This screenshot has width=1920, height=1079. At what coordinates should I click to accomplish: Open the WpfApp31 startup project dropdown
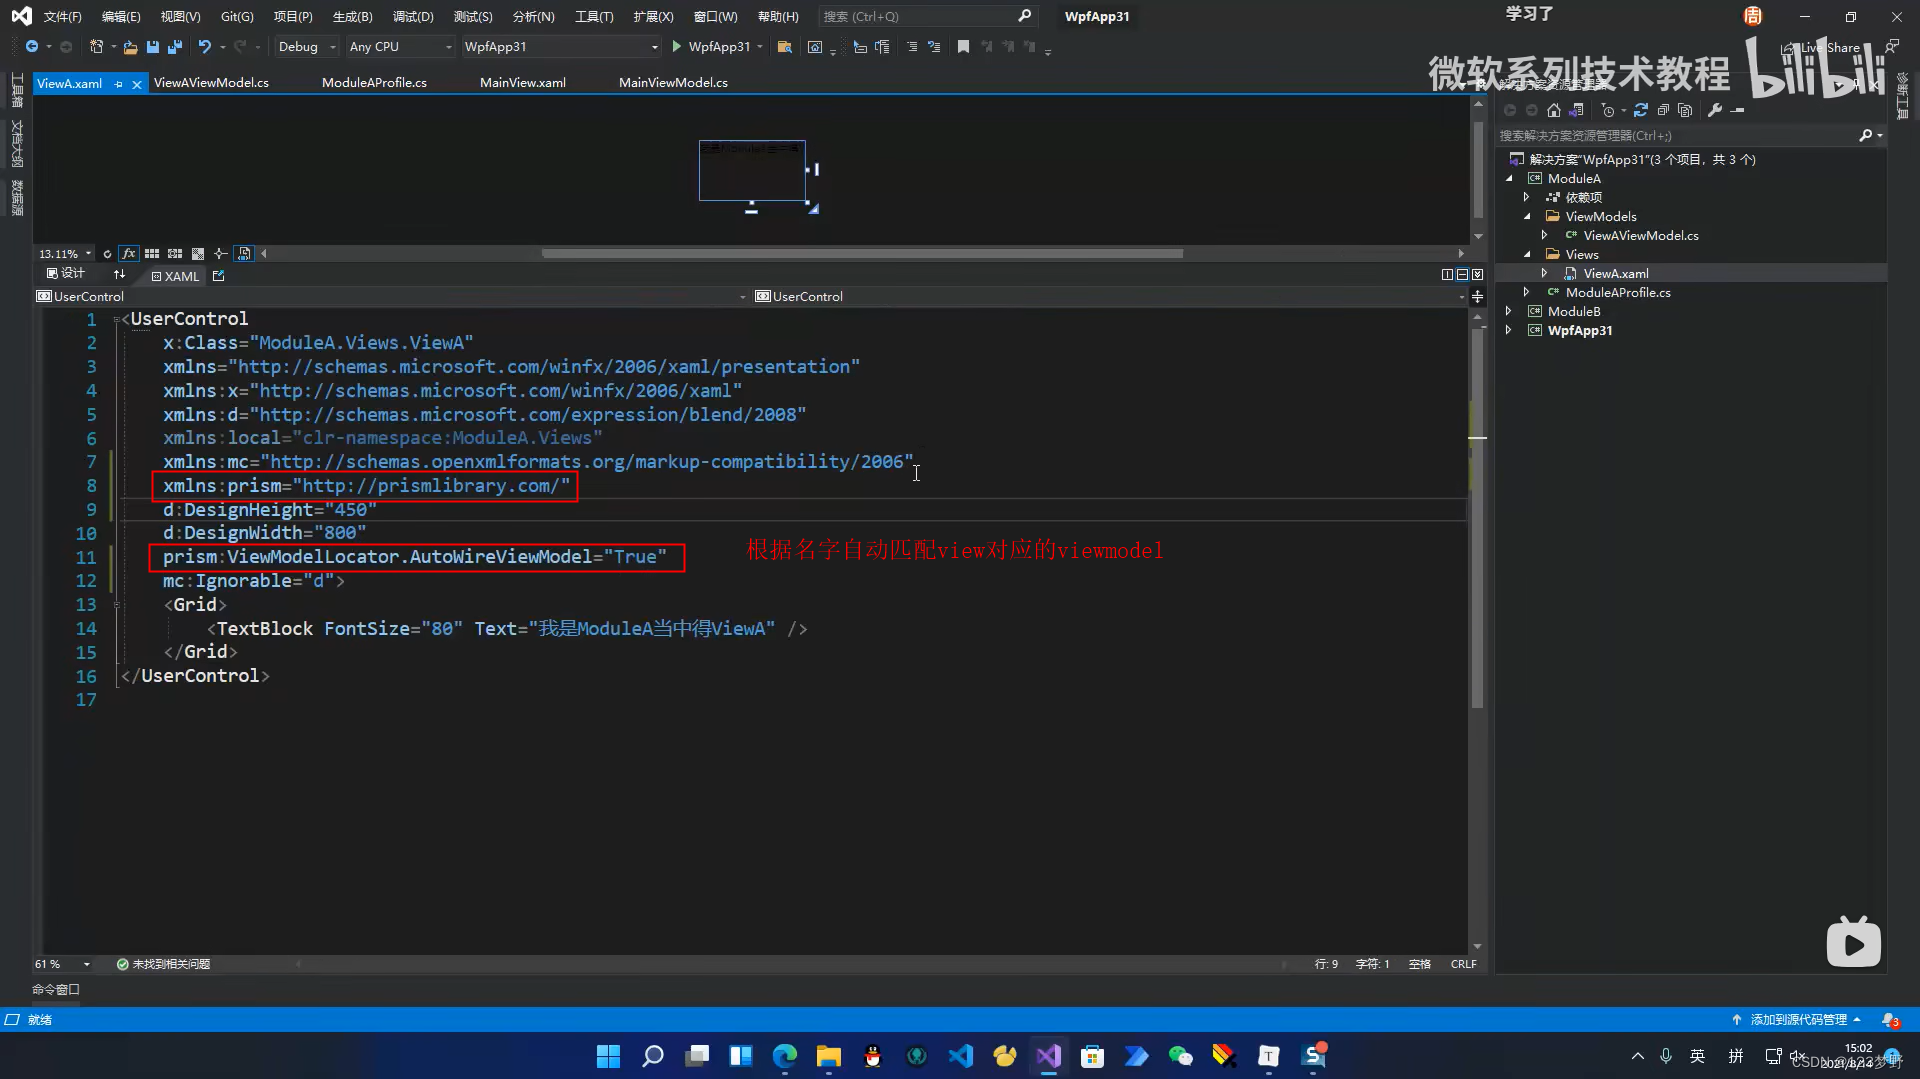tap(561, 47)
